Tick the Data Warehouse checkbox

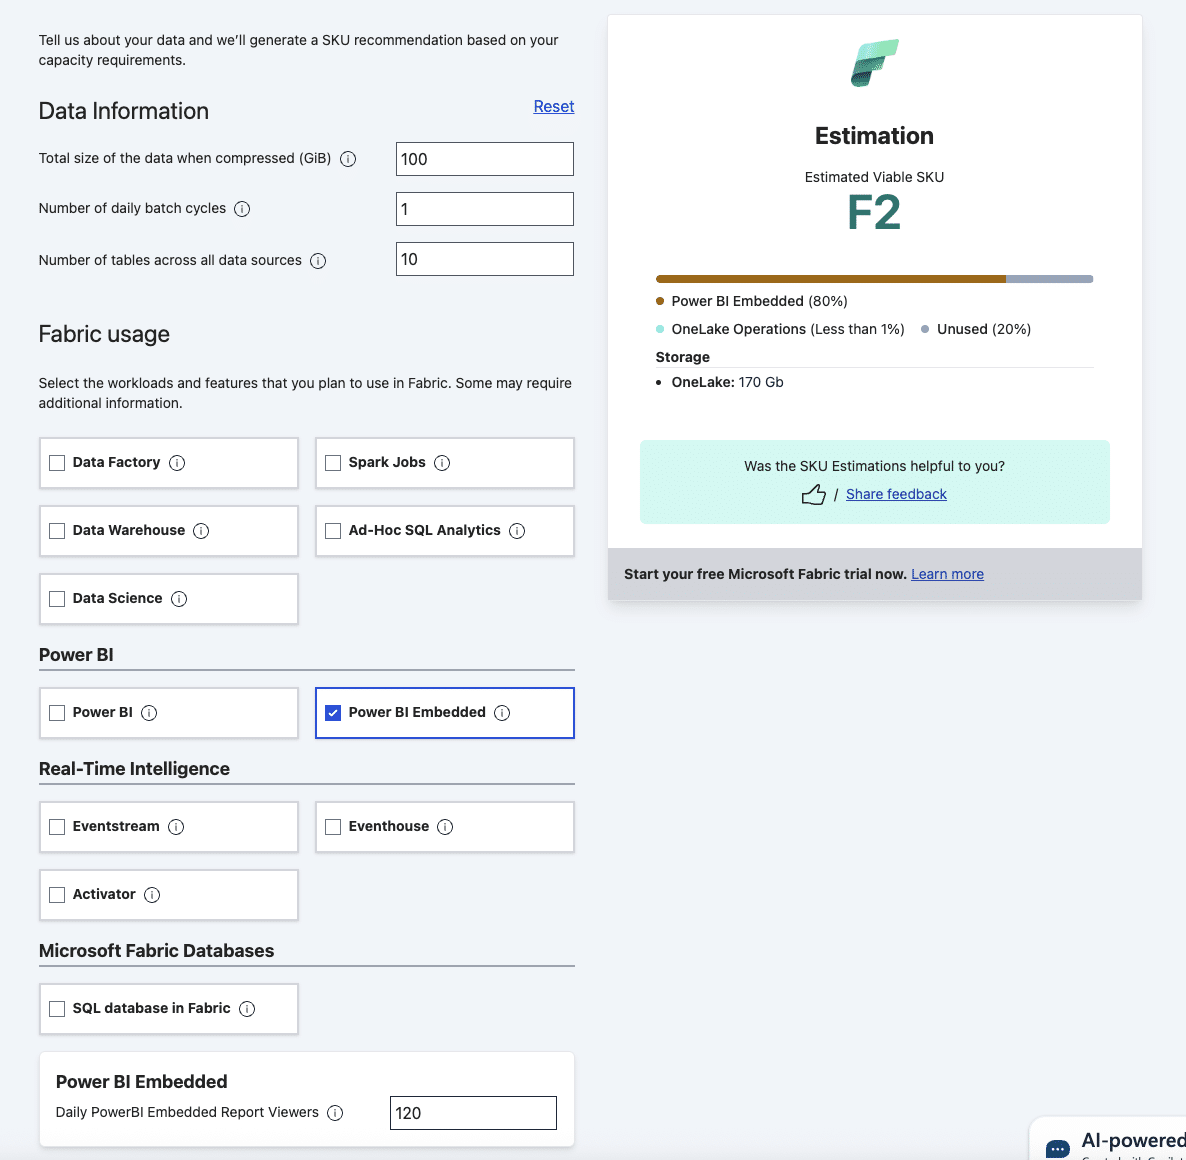(x=57, y=531)
